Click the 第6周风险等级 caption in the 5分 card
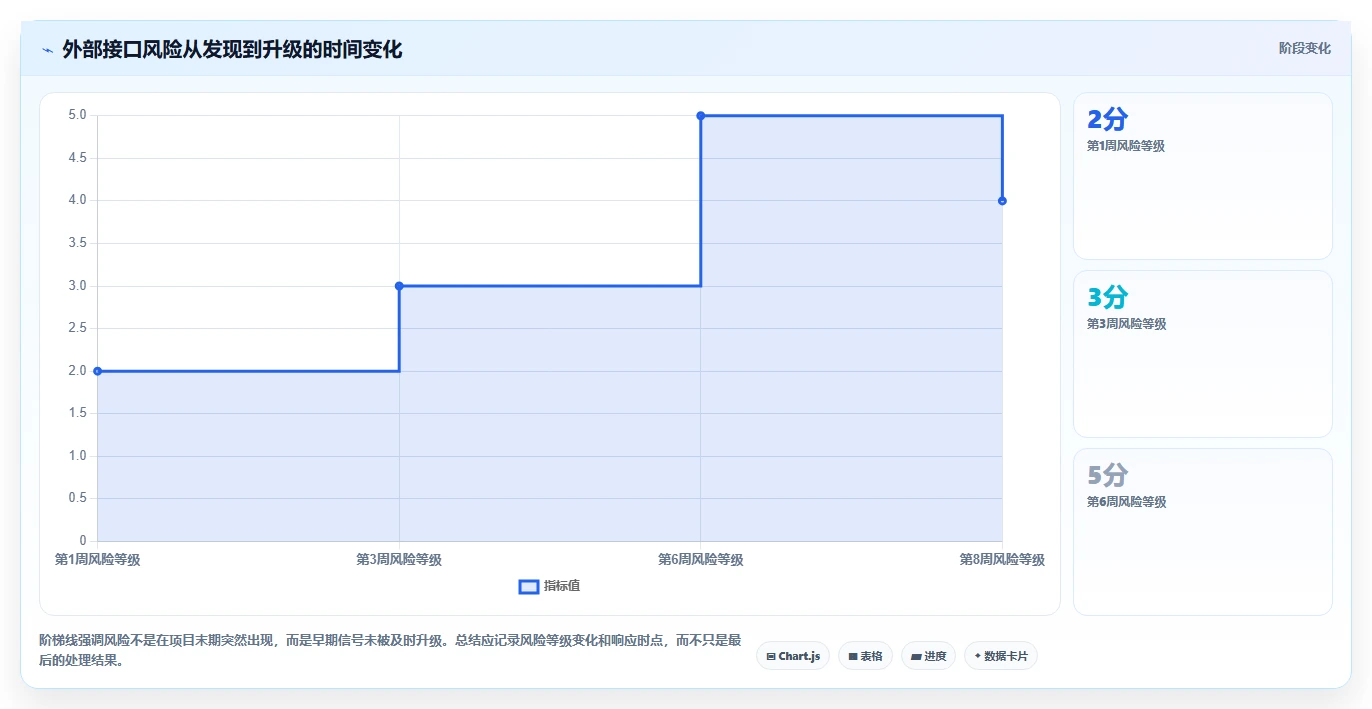Screen dimensions: 1372x709 1126,502
